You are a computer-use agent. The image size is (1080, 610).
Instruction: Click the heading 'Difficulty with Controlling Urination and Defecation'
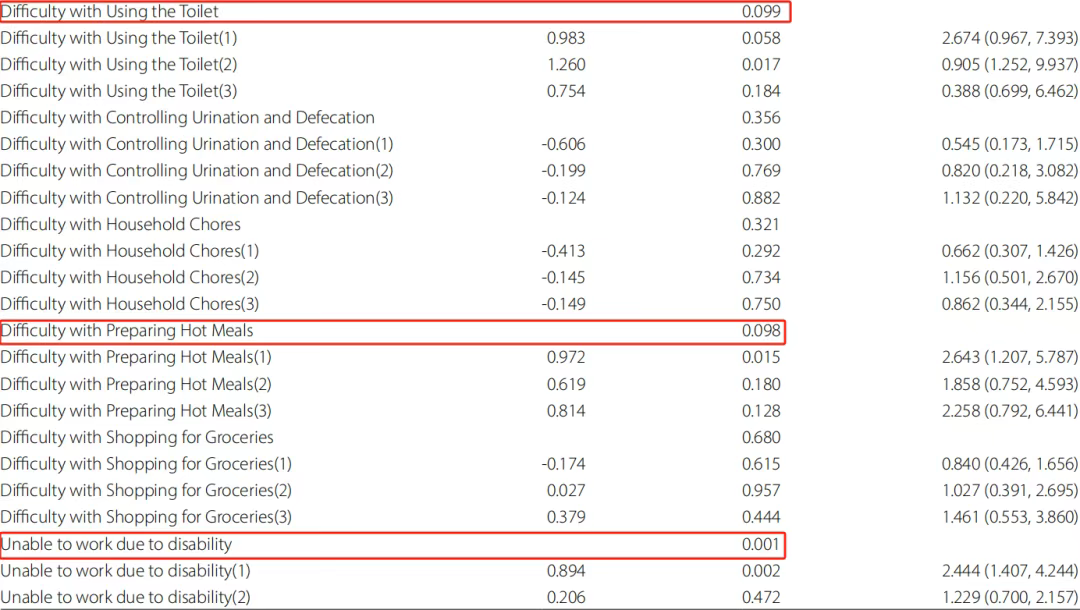[x=187, y=118]
